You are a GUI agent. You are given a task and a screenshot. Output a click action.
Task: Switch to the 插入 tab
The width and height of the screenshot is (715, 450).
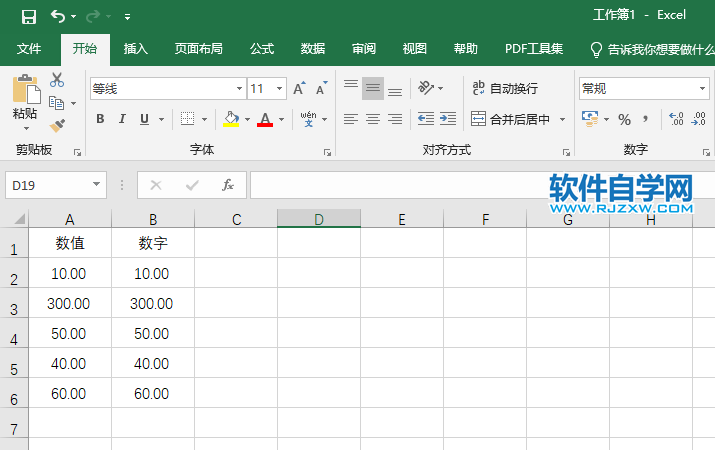(135, 49)
